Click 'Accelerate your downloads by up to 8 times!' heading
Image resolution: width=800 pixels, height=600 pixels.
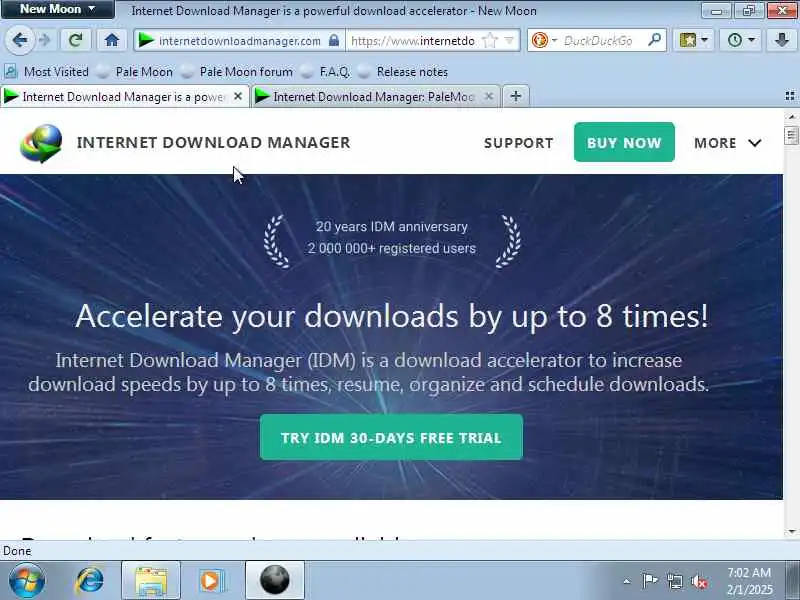(391, 316)
